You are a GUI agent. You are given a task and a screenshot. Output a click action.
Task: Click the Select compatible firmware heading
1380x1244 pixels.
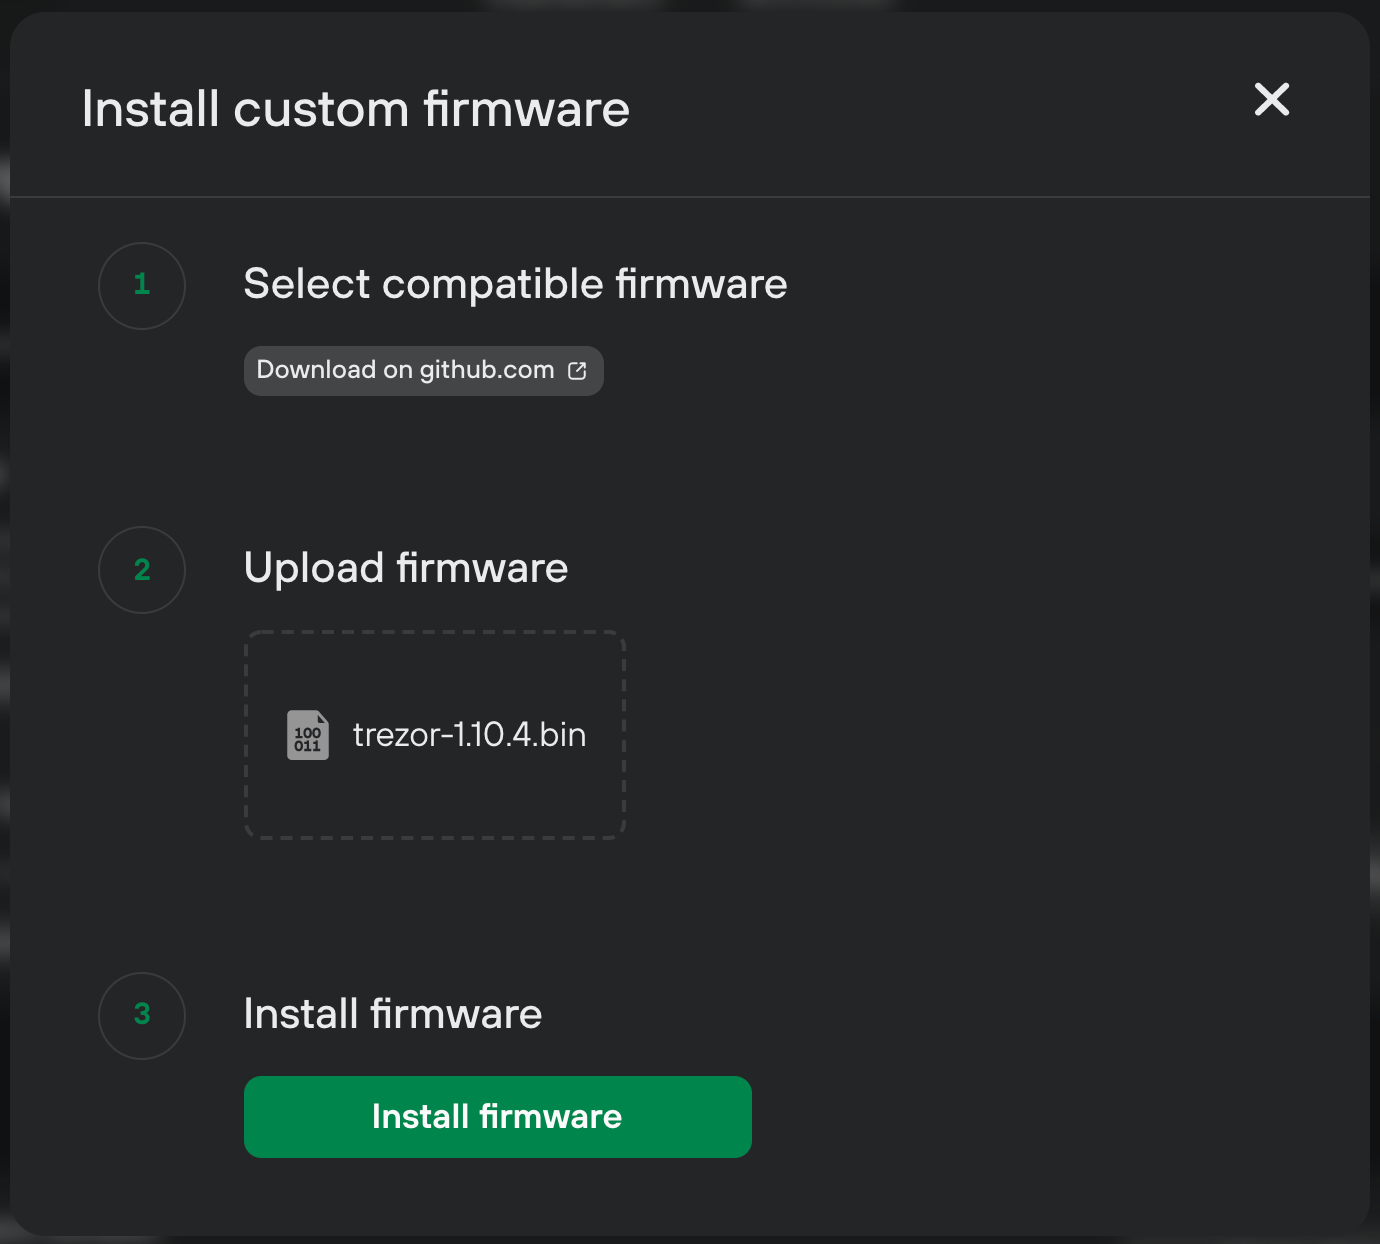coord(516,284)
